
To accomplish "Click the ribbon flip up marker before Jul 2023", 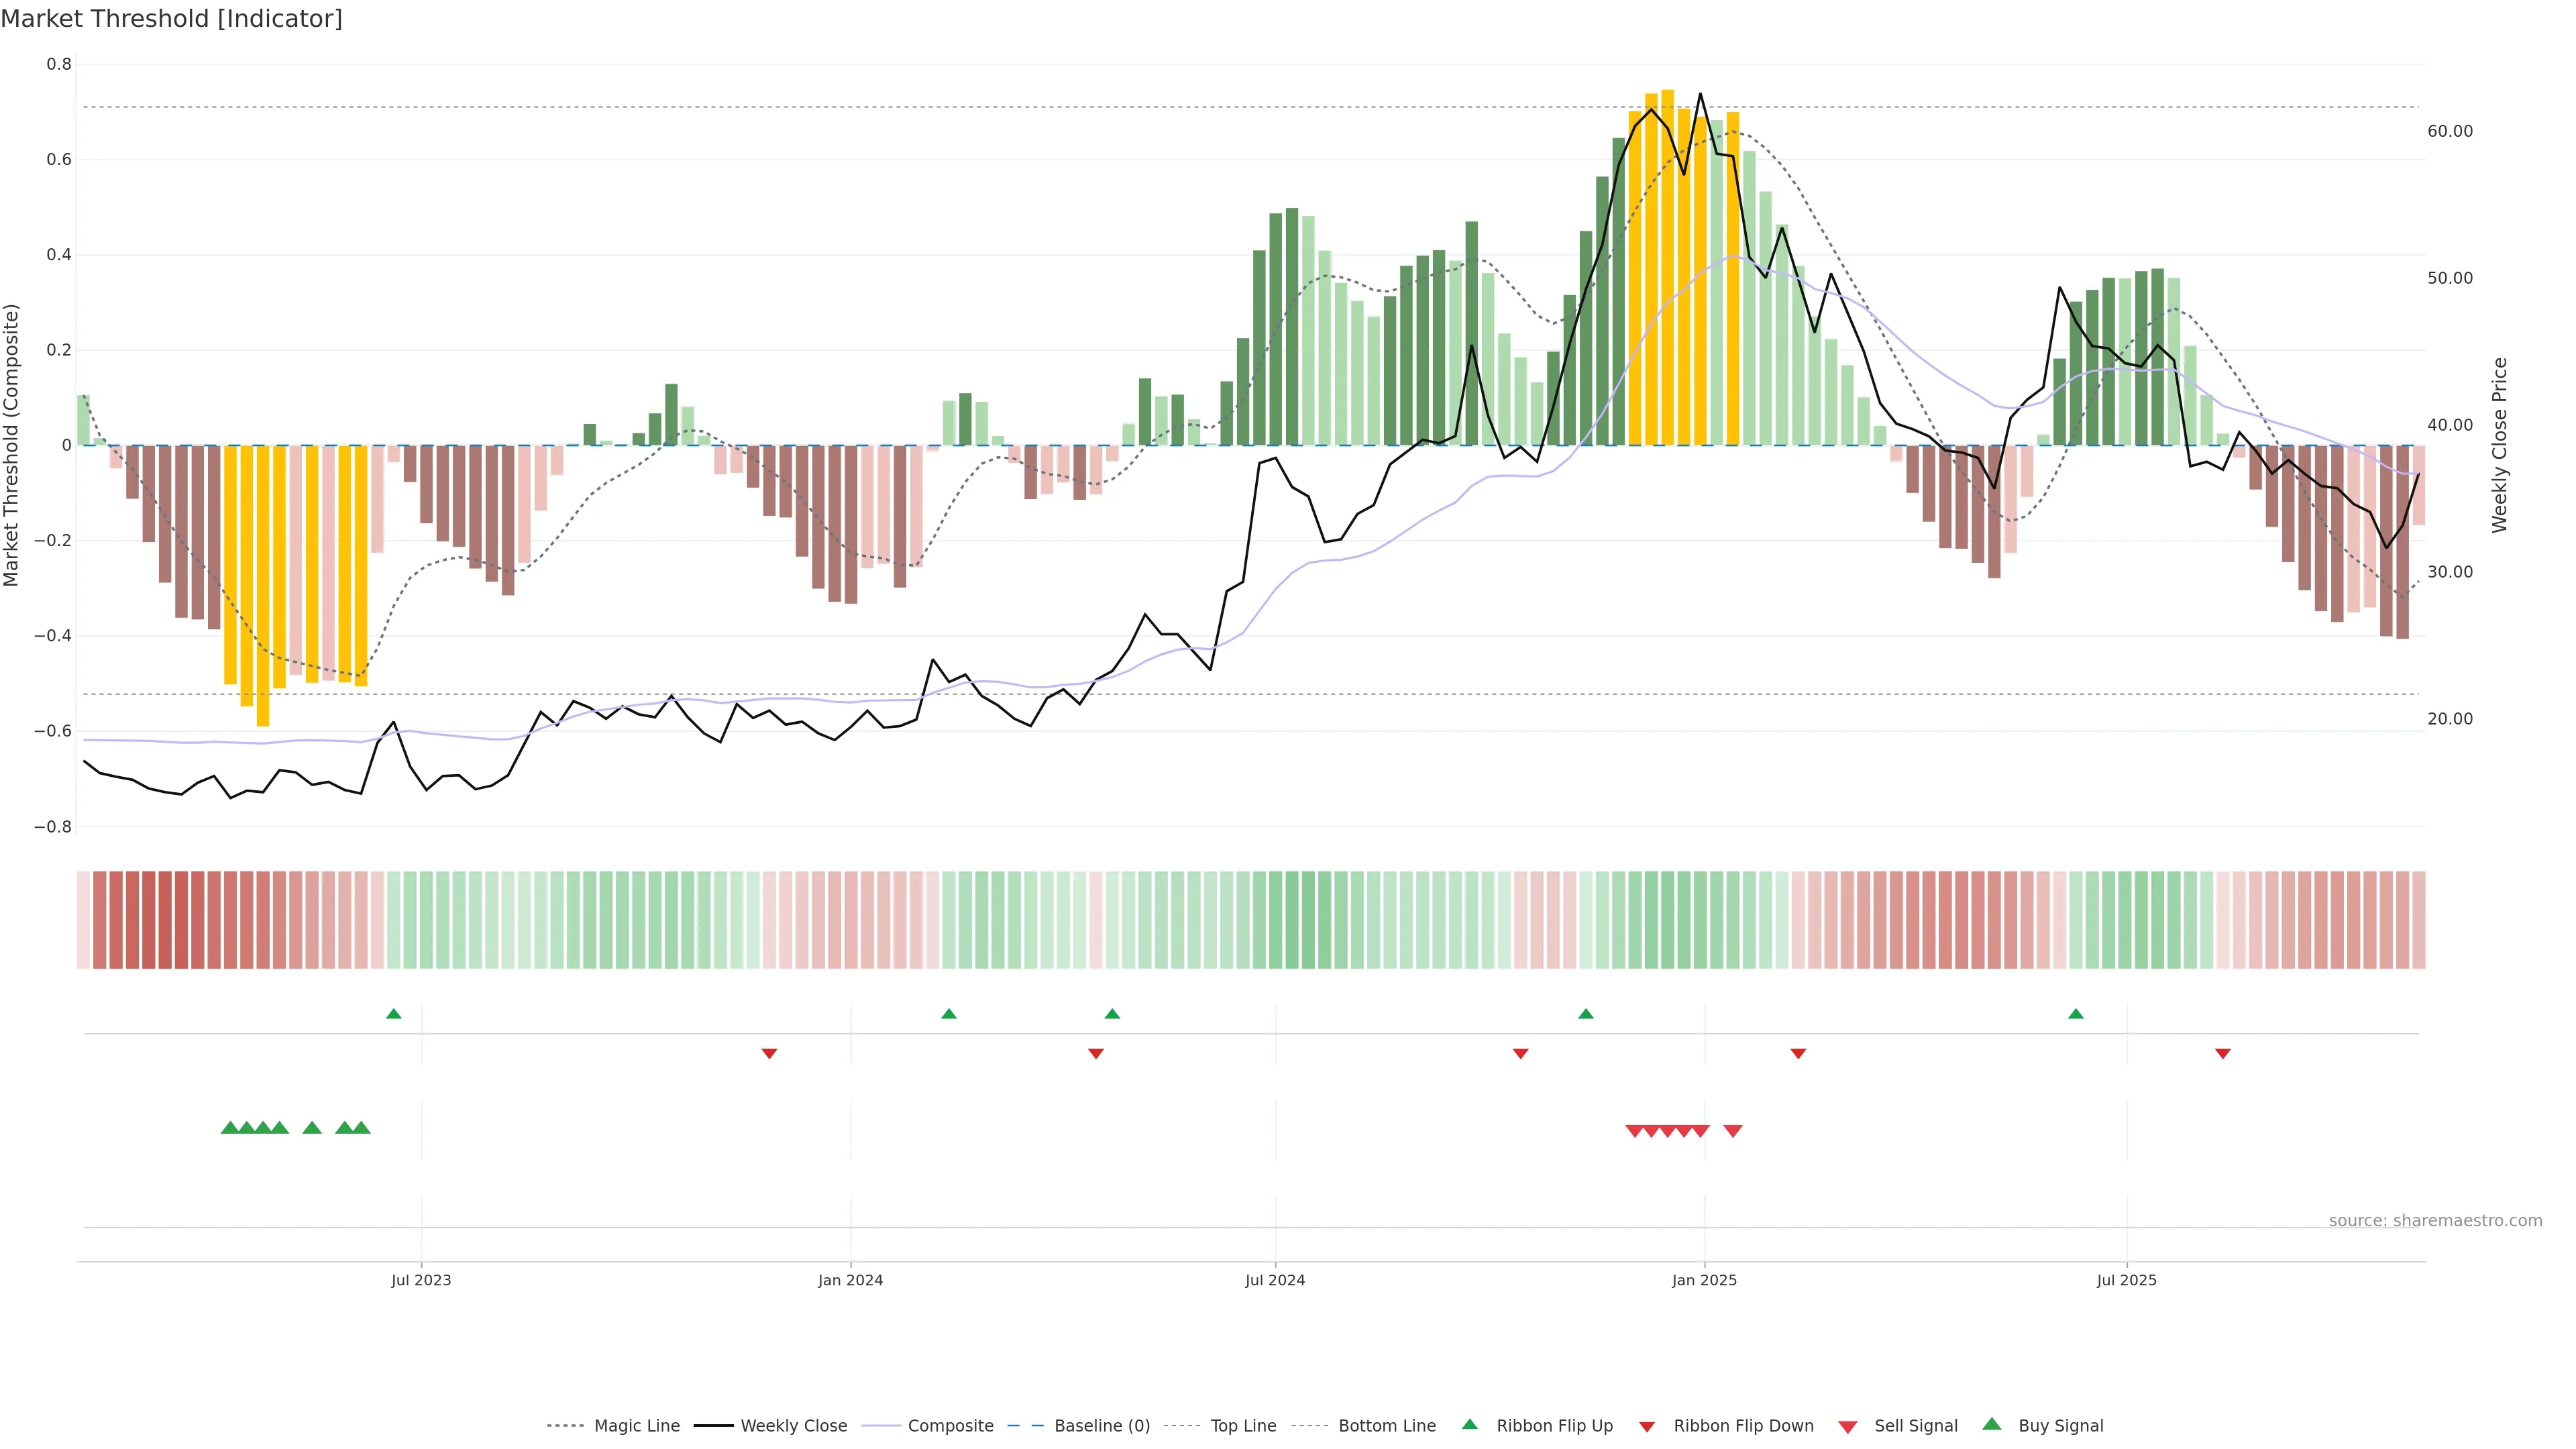I will pyautogui.click(x=394, y=1014).
